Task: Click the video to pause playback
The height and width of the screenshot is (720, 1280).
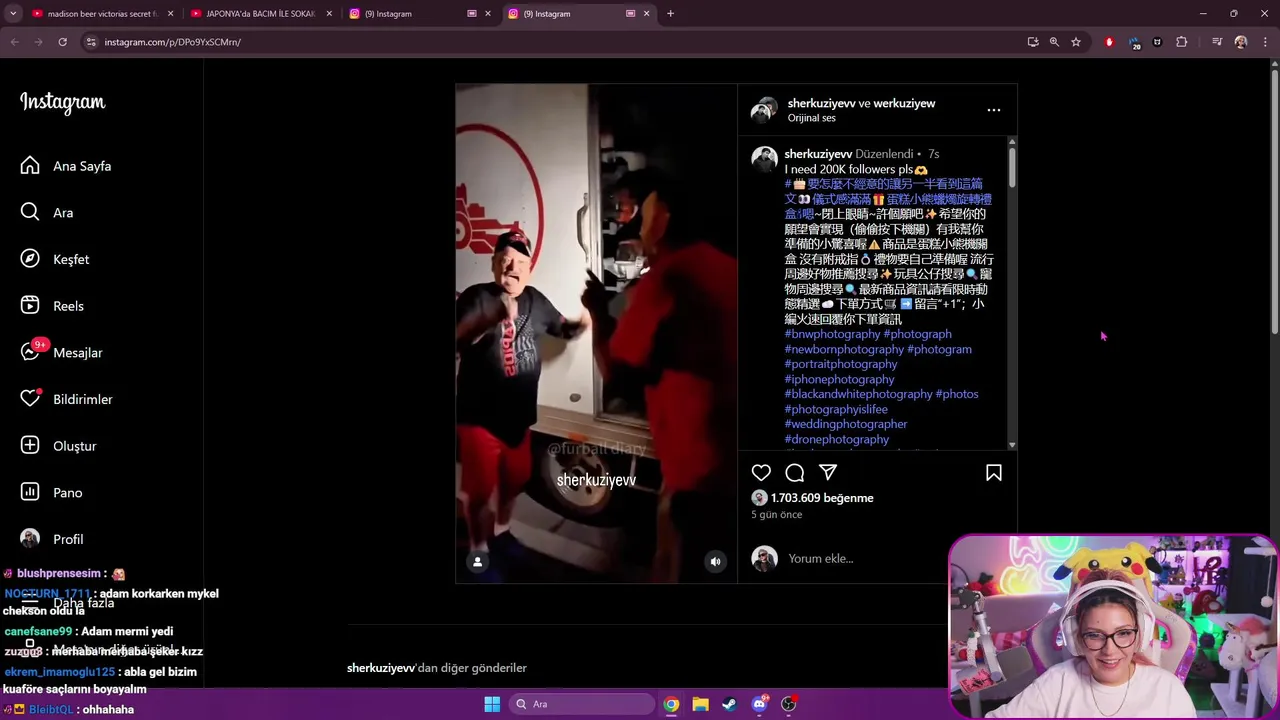Action: [596, 333]
